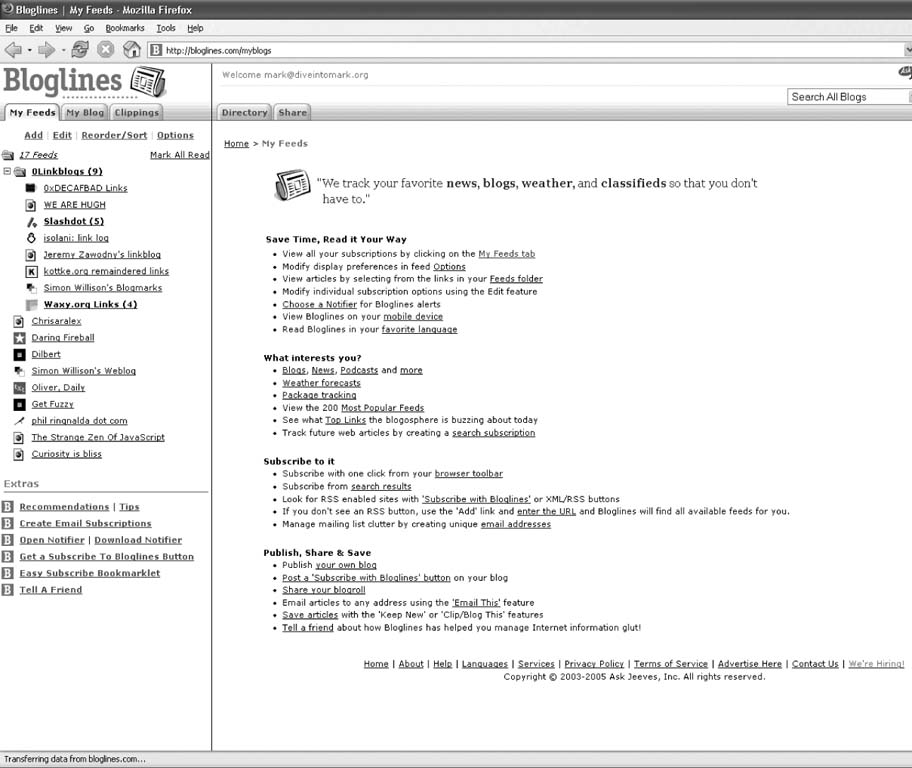The height and width of the screenshot is (768, 912).
Task: Open the Forward button history dropdown arrow
Action: pyautogui.click(x=63, y=51)
